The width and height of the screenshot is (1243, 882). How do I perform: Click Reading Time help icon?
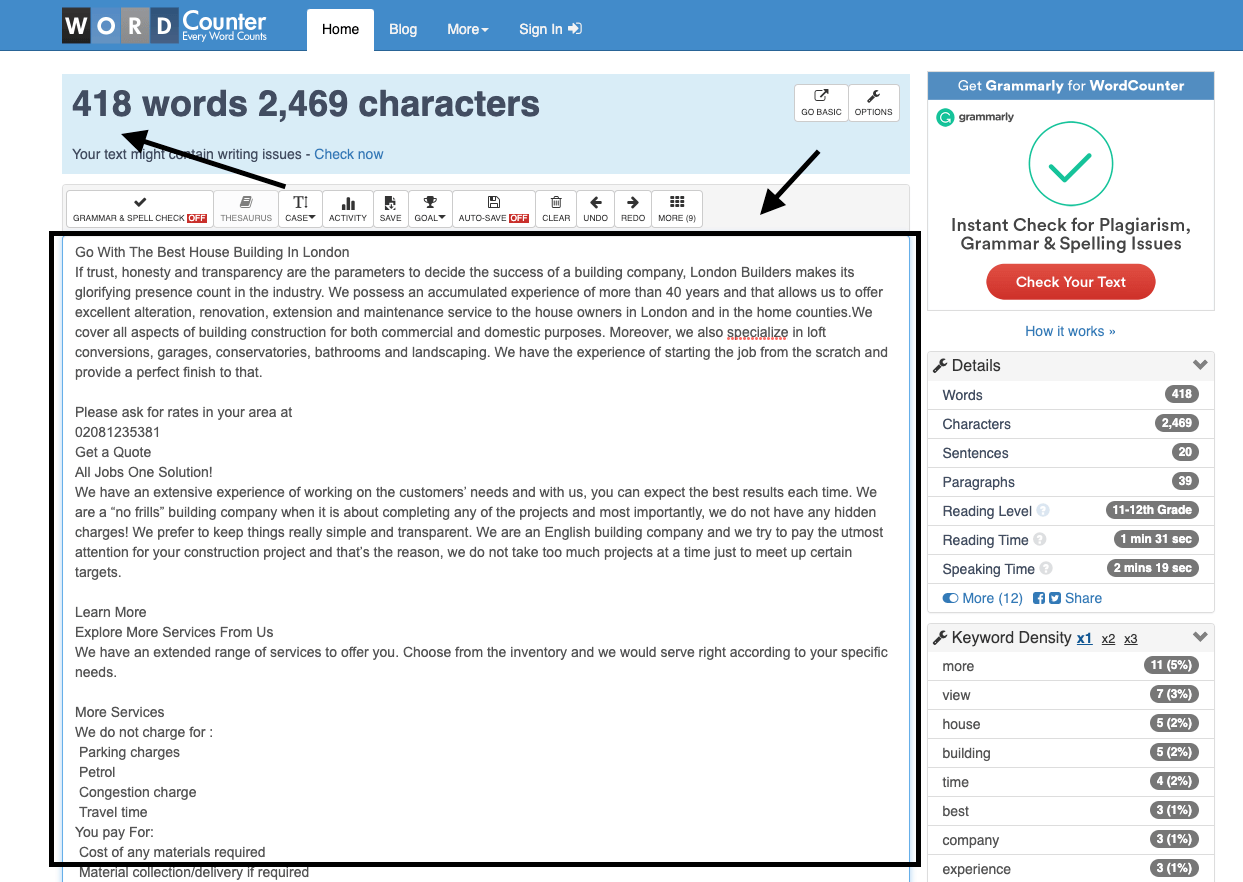pos(1039,540)
